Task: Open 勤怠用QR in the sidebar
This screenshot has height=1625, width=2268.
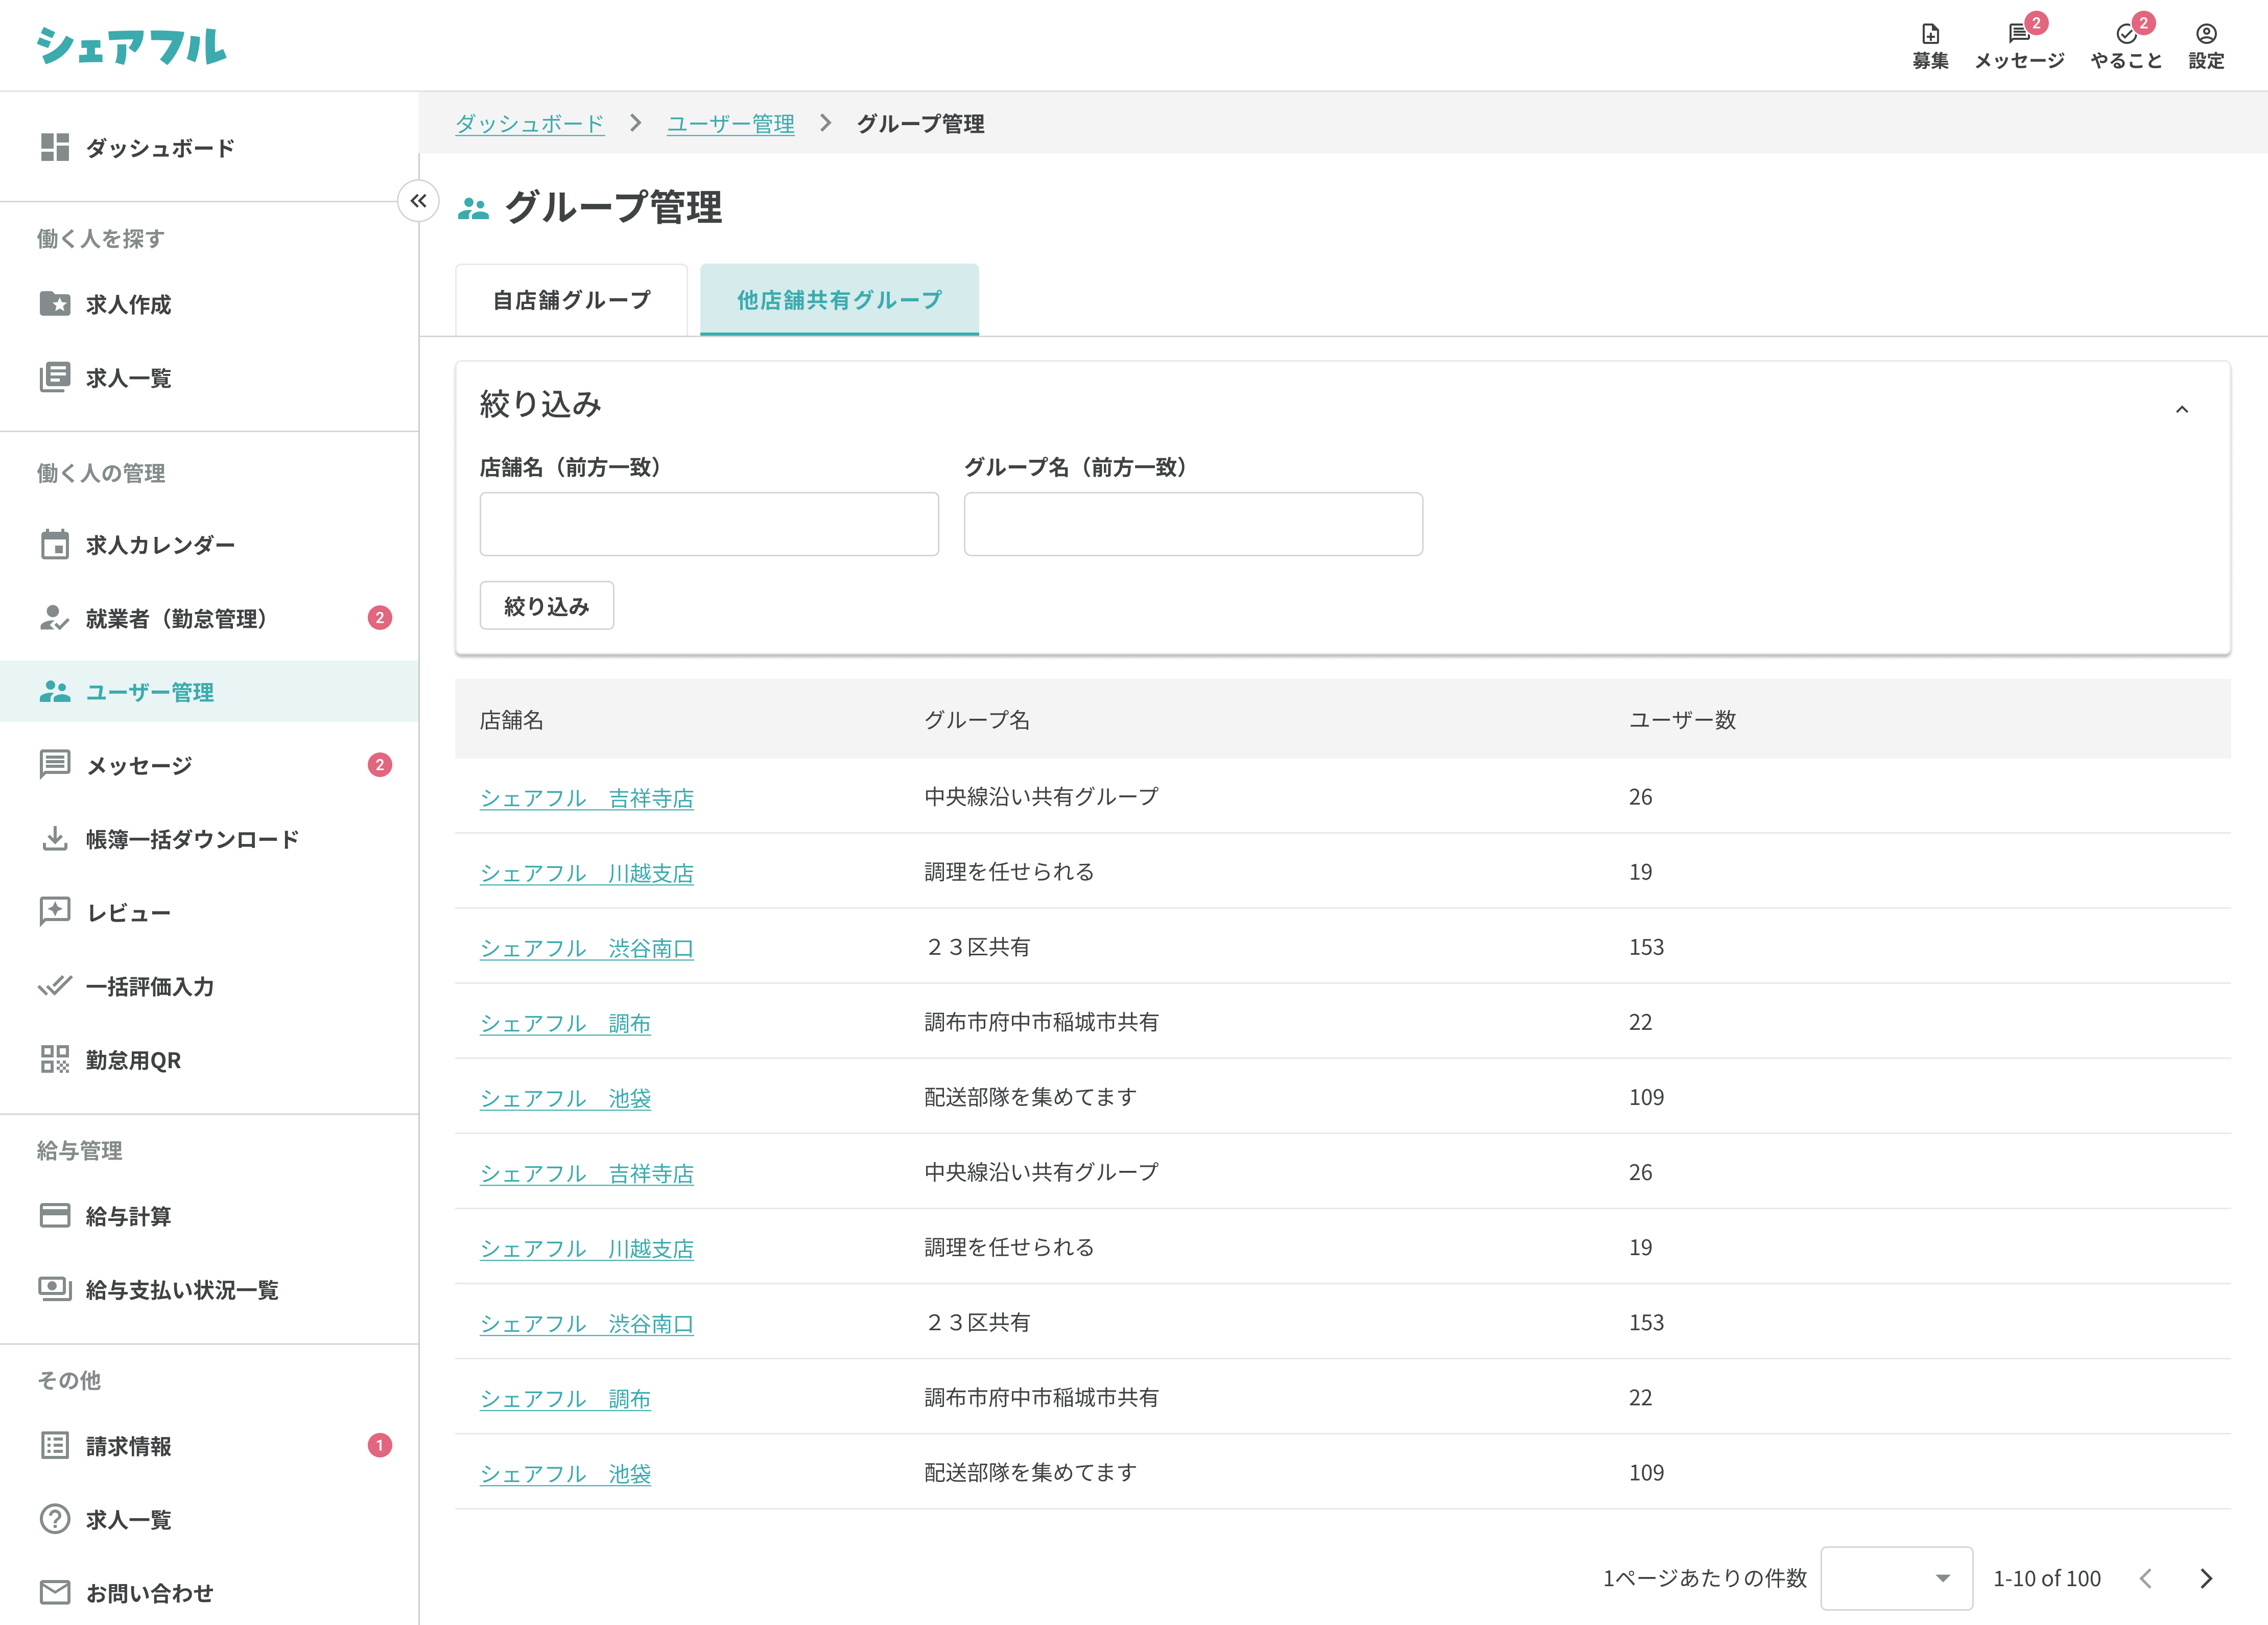Action: coord(209,1059)
